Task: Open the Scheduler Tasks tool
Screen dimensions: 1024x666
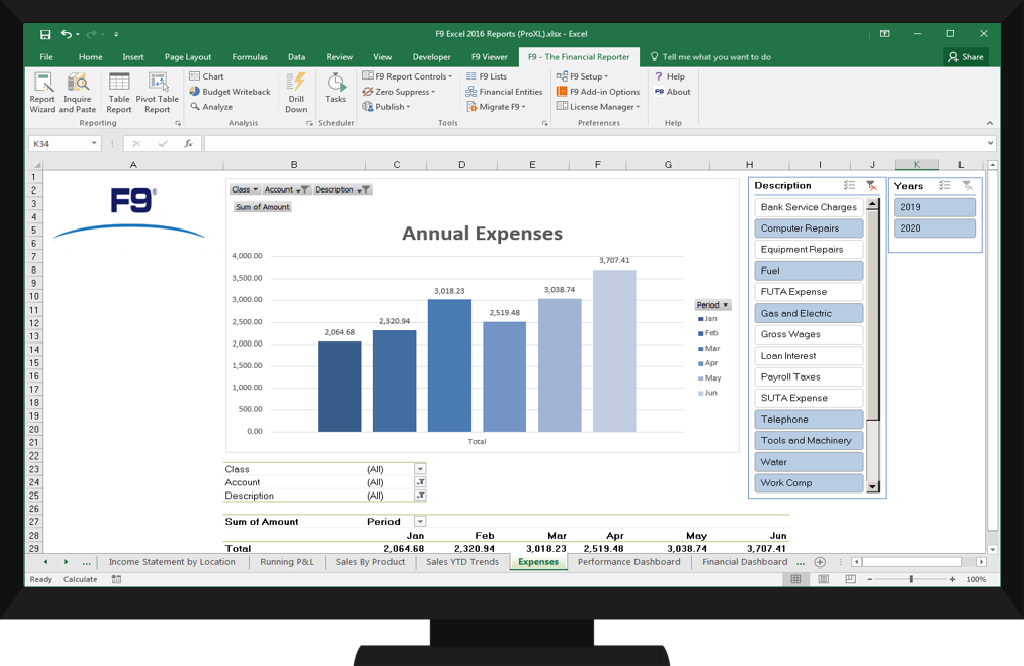Action: [336, 87]
